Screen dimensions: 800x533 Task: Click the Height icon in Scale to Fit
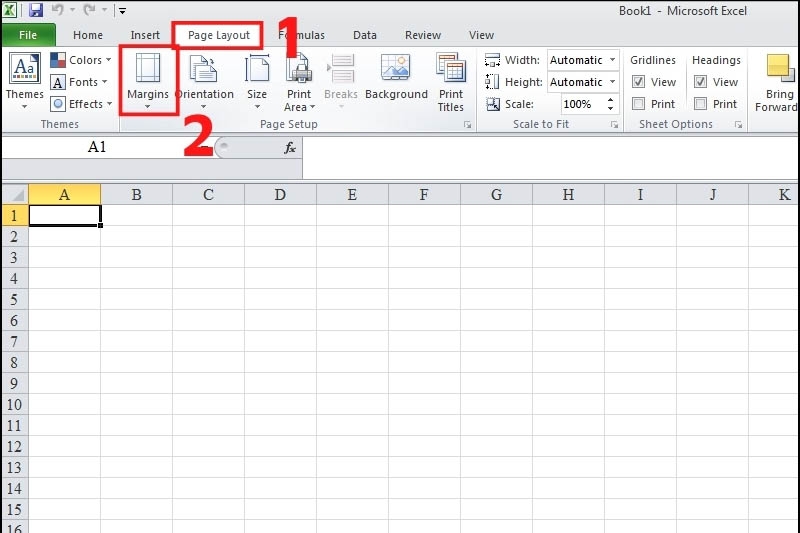pos(492,82)
